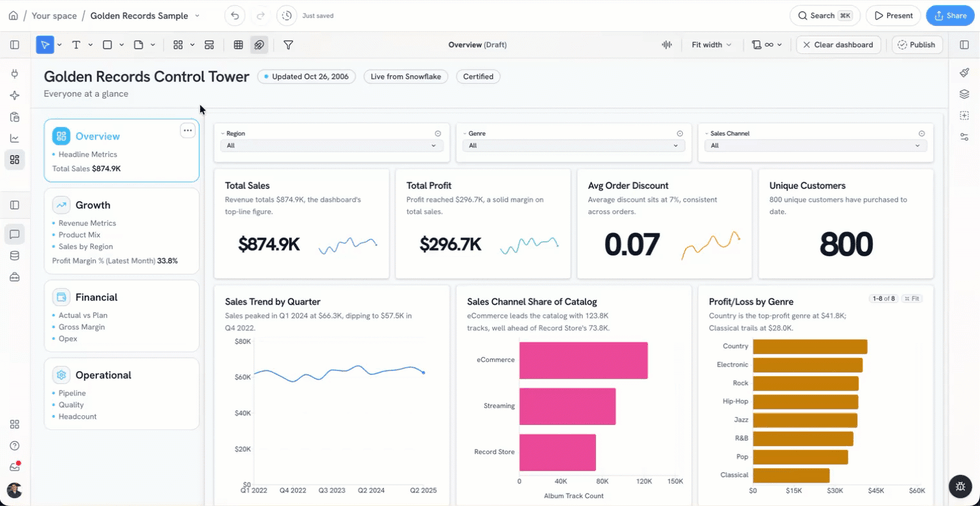Click Your space breadcrumb

54,16
